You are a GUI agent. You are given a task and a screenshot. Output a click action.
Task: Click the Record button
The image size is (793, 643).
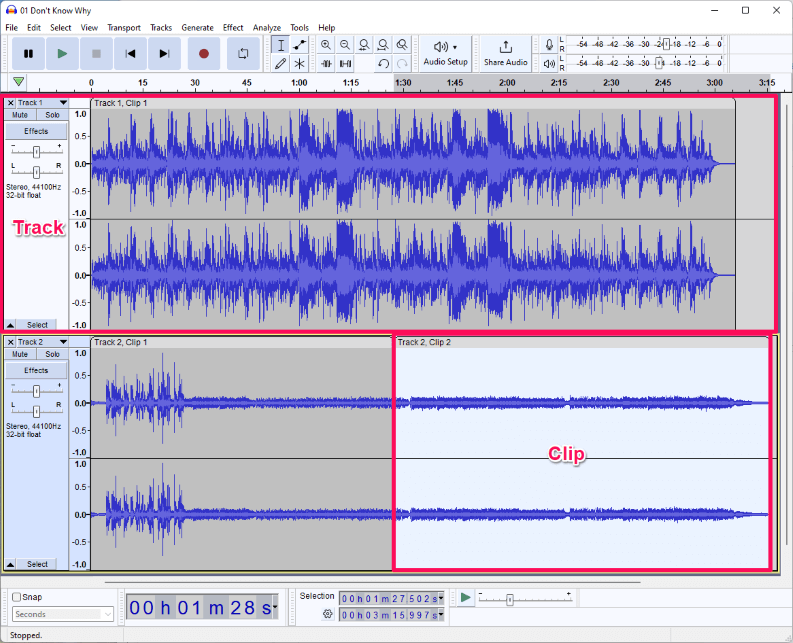(204, 53)
